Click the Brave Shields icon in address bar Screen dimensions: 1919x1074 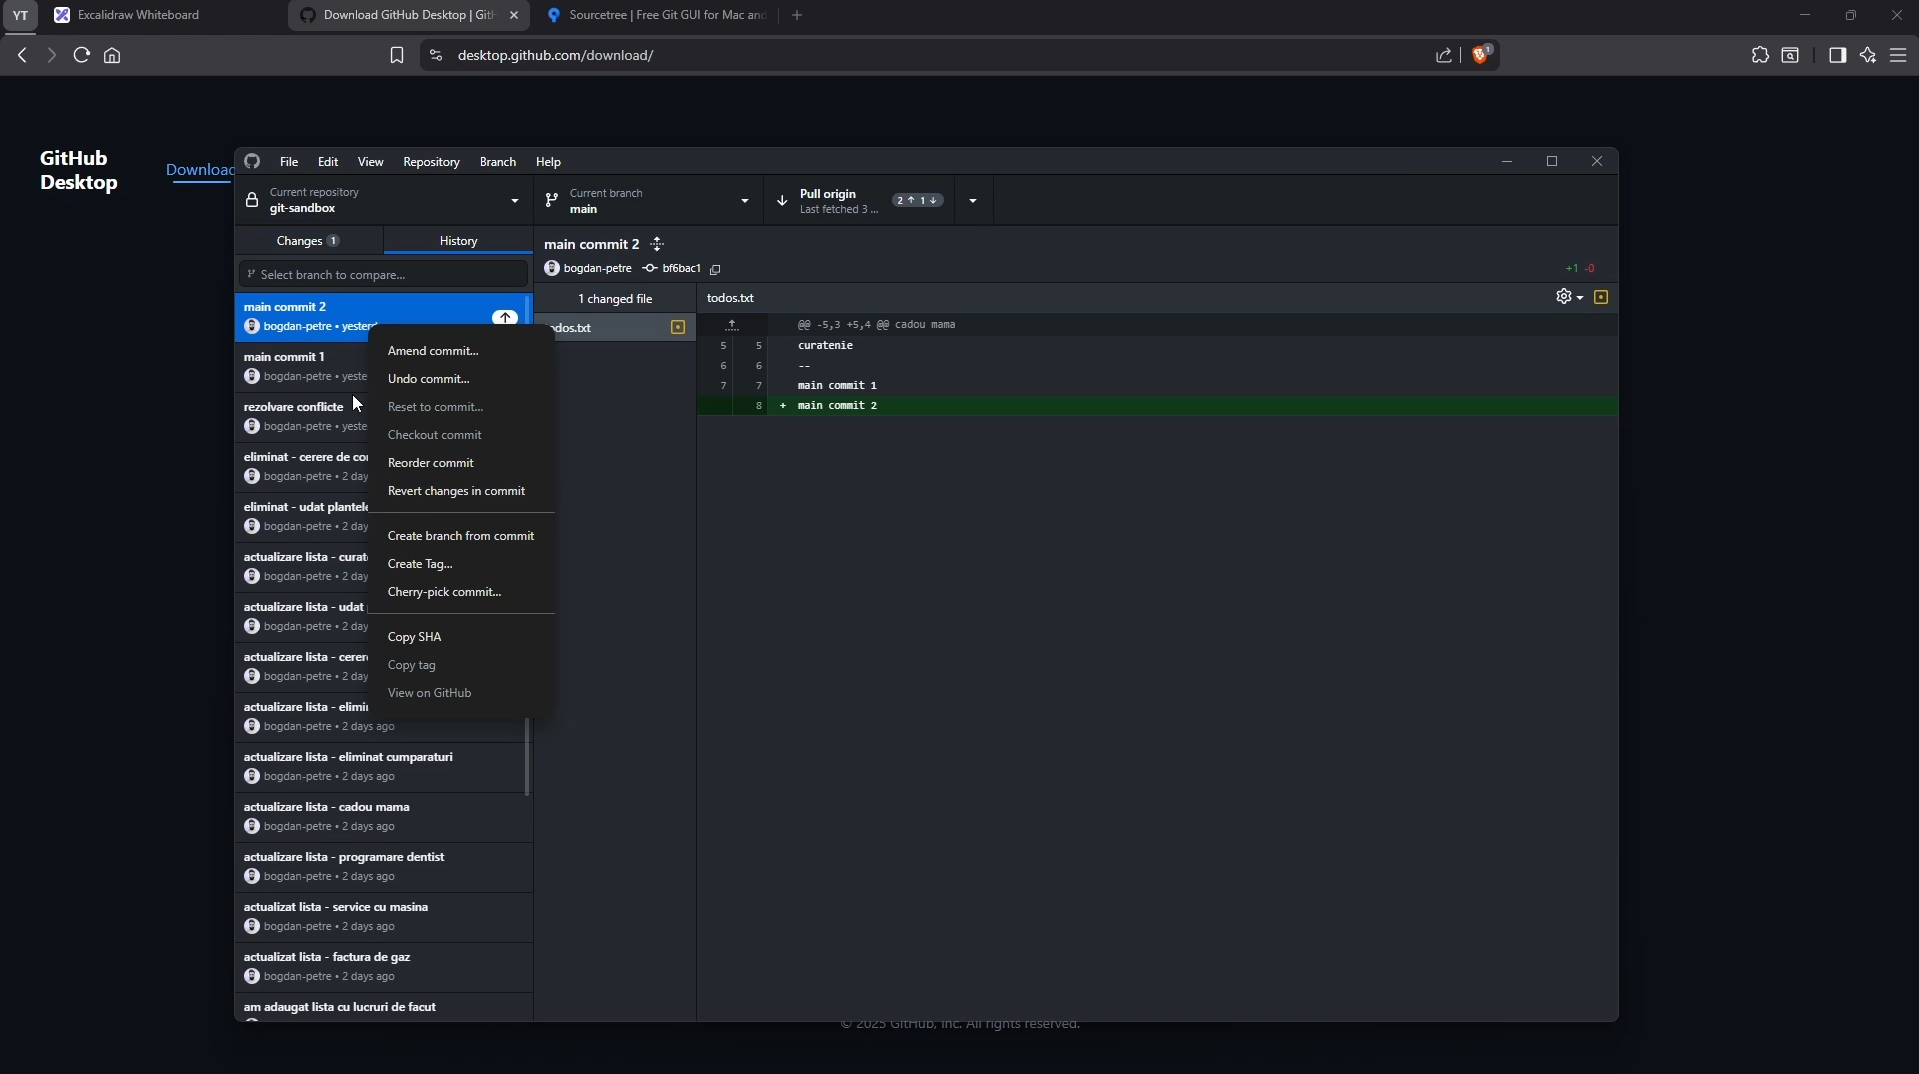point(1481,55)
